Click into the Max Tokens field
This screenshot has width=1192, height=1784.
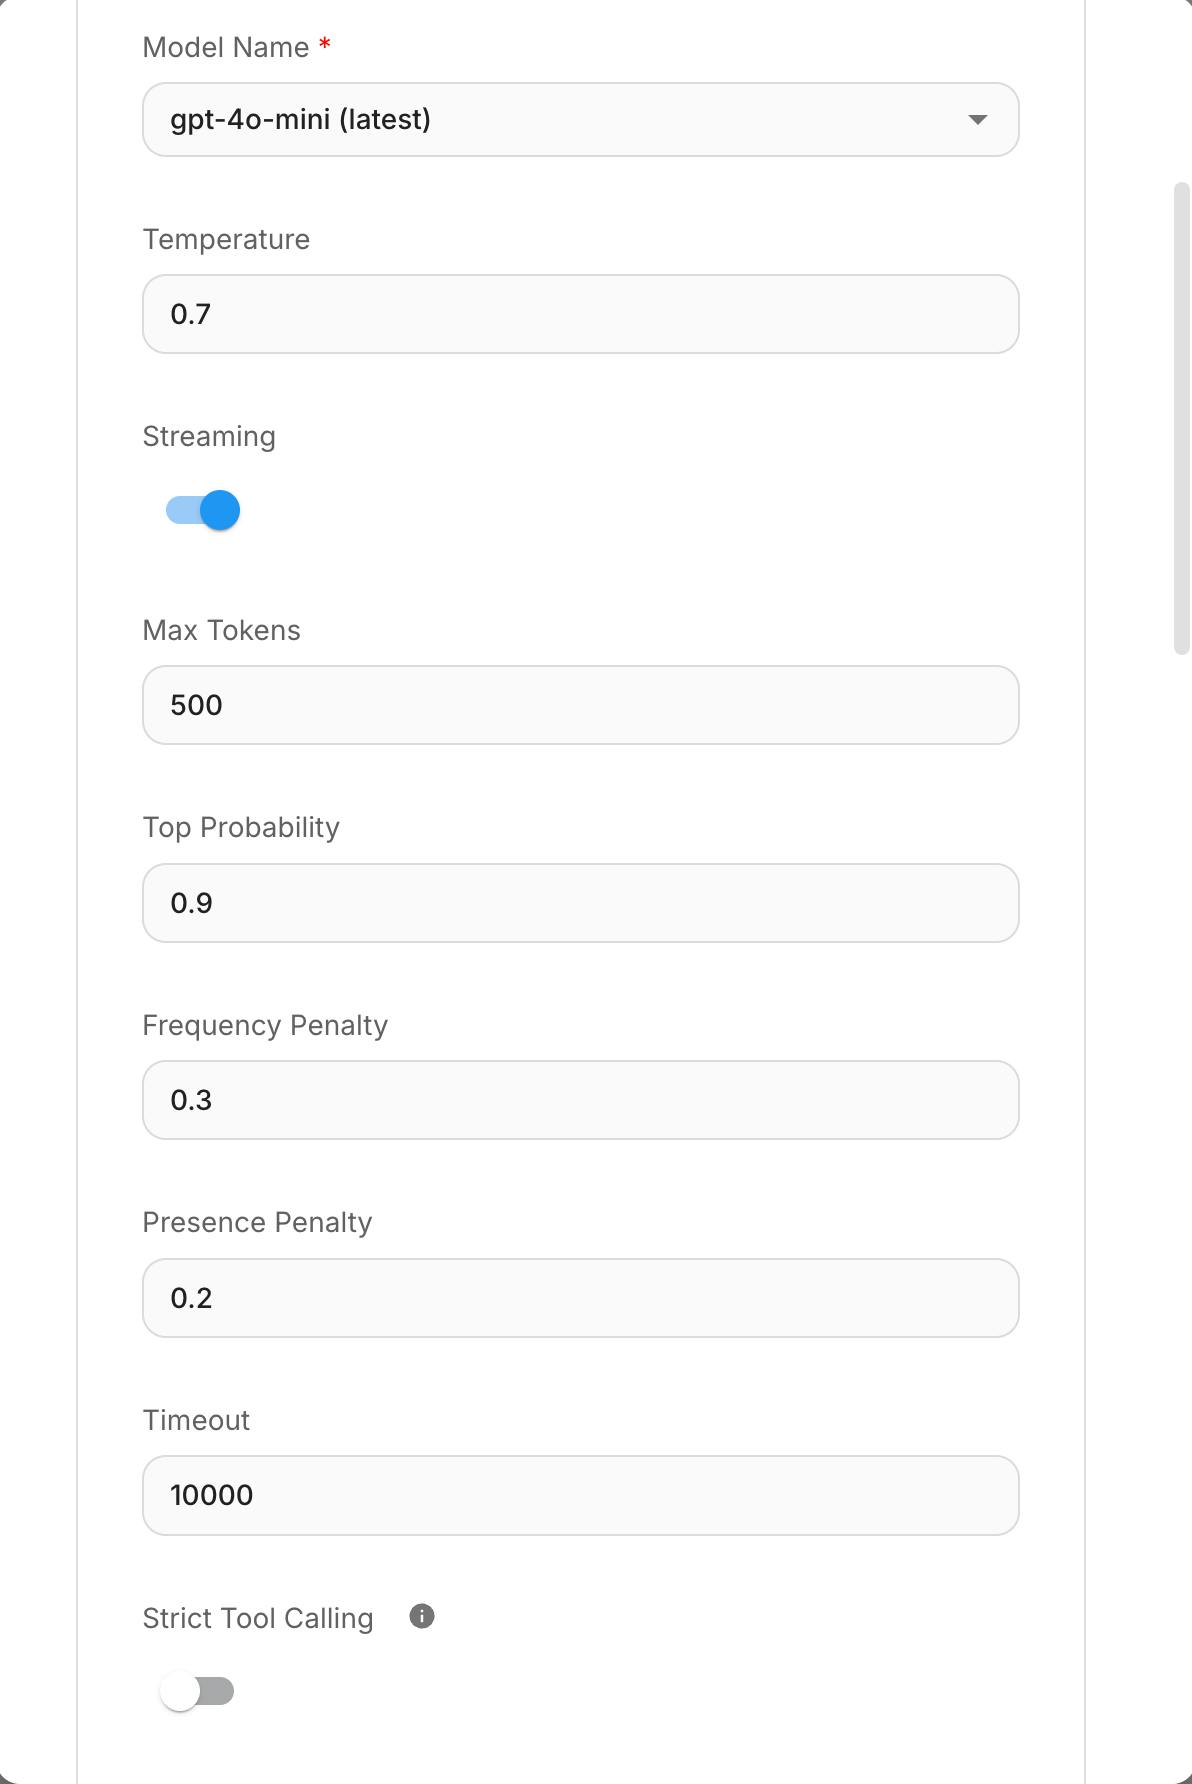pos(580,705)
